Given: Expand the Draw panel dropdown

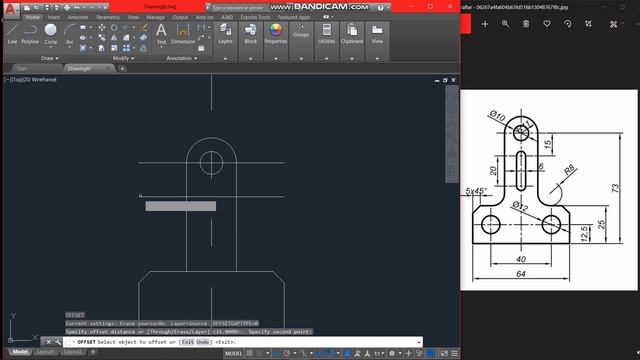Looking at the screenshot, I should click(x=50, y=58).
